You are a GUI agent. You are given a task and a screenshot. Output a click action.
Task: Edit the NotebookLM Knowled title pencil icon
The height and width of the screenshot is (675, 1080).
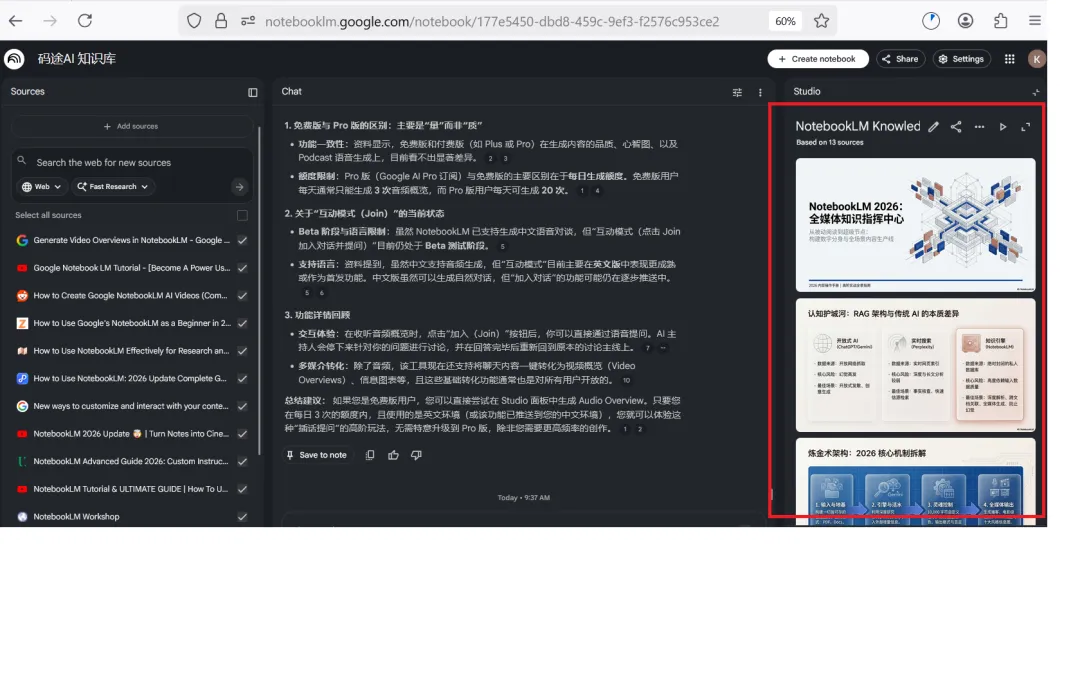[x=933, y=127]
